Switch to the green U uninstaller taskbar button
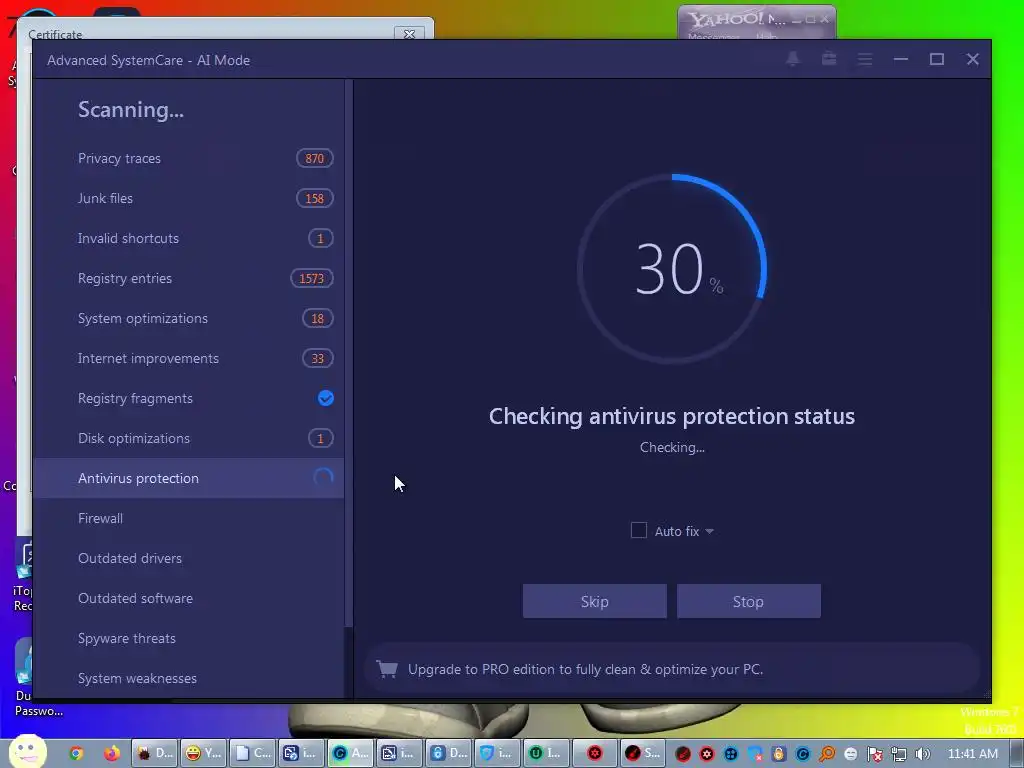The image size is (1024, 768). (546, 753)
